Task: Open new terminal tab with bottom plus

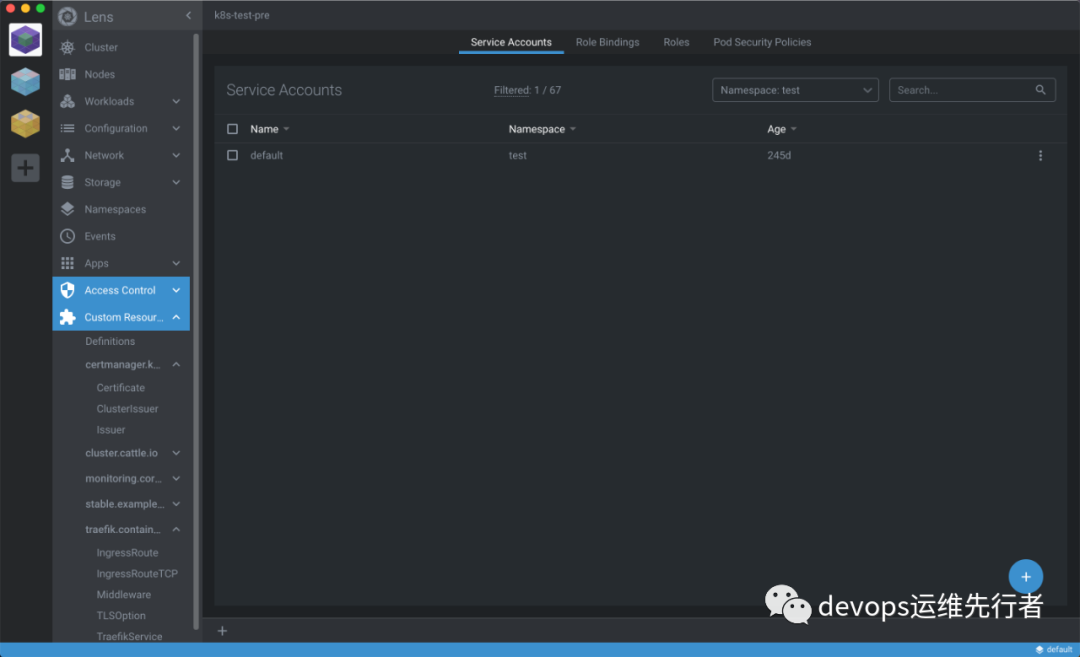Action: coord(222,631)
